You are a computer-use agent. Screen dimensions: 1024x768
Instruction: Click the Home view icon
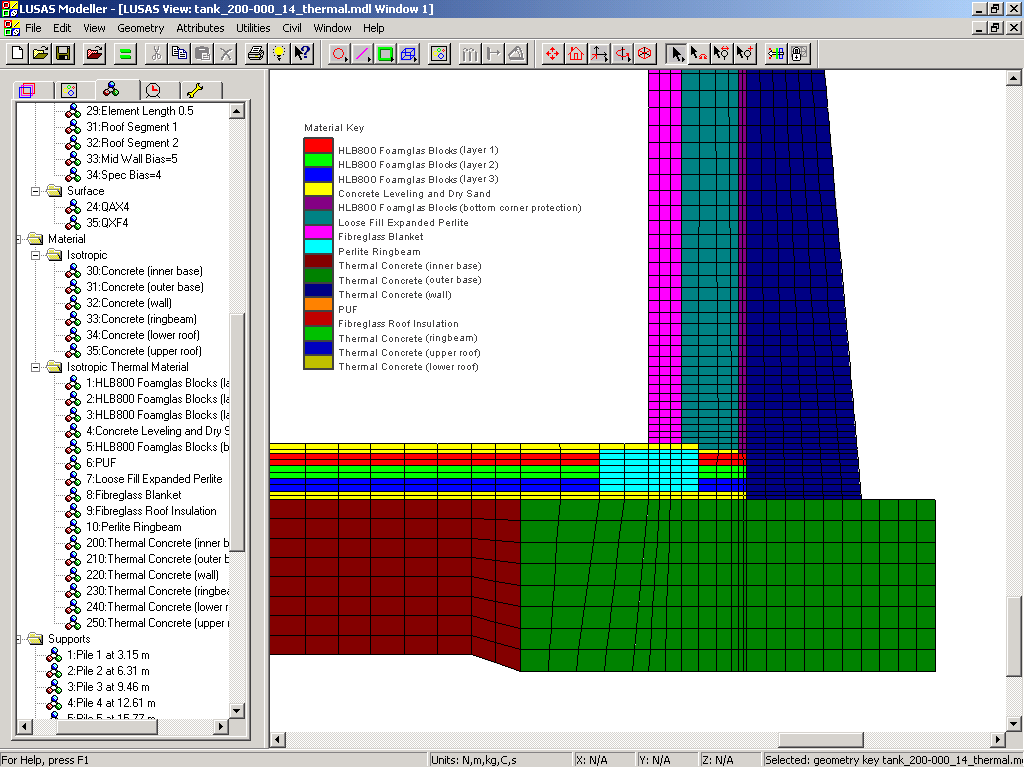click(x=576, y=53)
